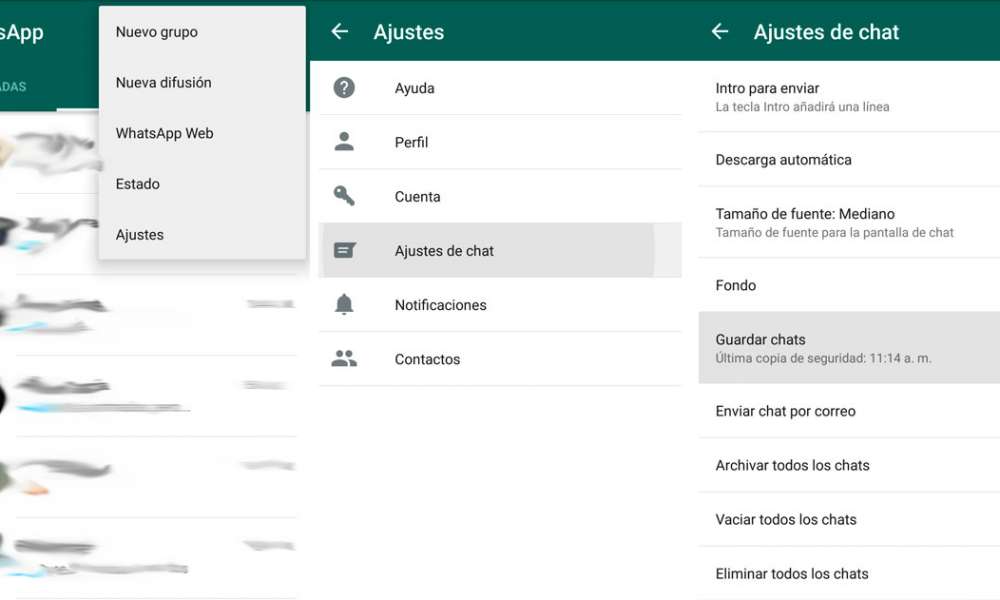Open Ajustes from the overflow menu
The height and width of the screenshot is (600, 1000).
tap(202, 235)
